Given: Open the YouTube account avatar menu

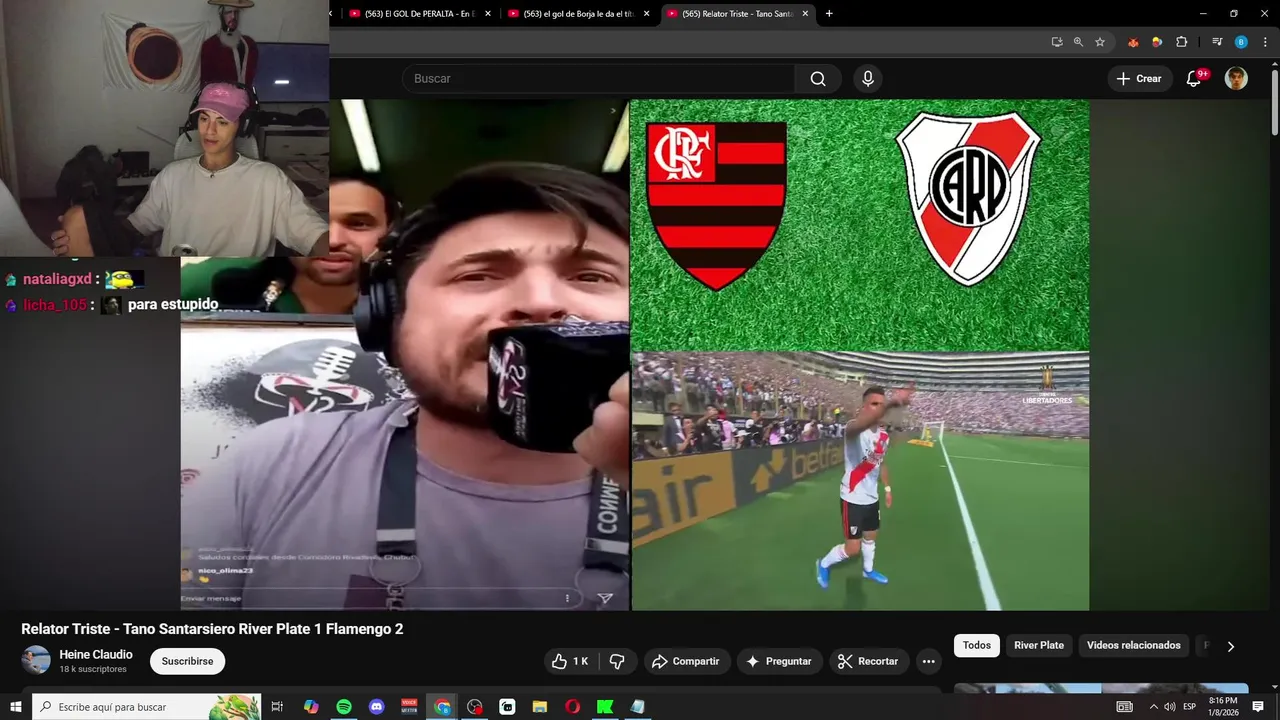Looking at the screenshot, I should coord(1236,79).
